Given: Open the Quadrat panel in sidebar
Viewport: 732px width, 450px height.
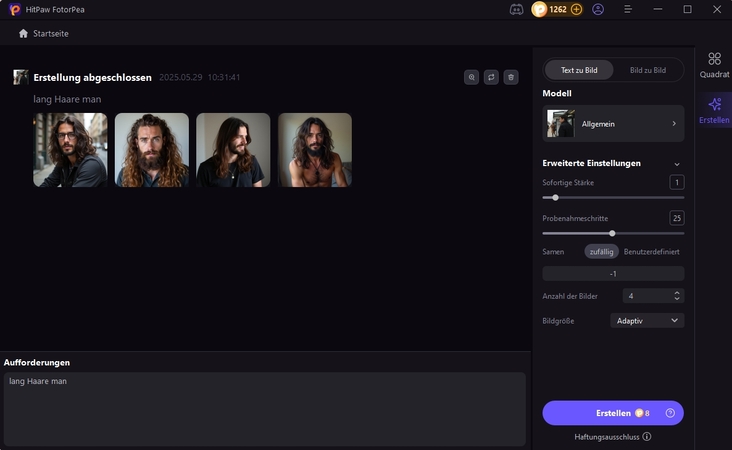Looking at the screenshot, I should 714,65.
